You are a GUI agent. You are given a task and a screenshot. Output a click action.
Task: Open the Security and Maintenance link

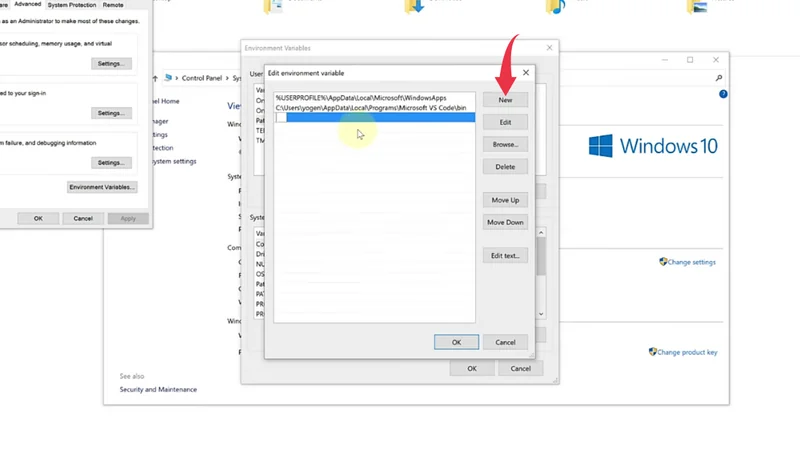(x=158, y=389)
